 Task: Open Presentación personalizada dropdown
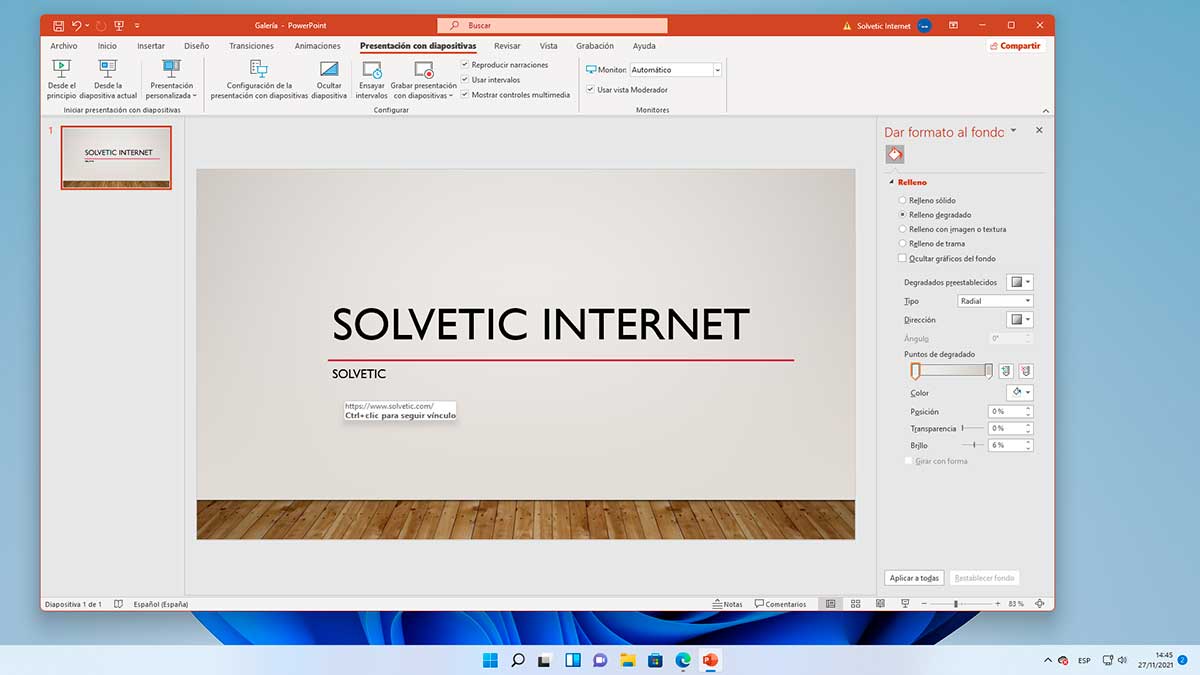tap(171, 79)
